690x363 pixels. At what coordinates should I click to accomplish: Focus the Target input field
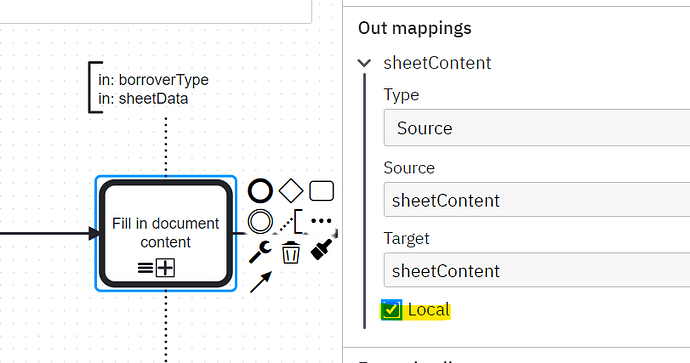click(x=537, y=271)
